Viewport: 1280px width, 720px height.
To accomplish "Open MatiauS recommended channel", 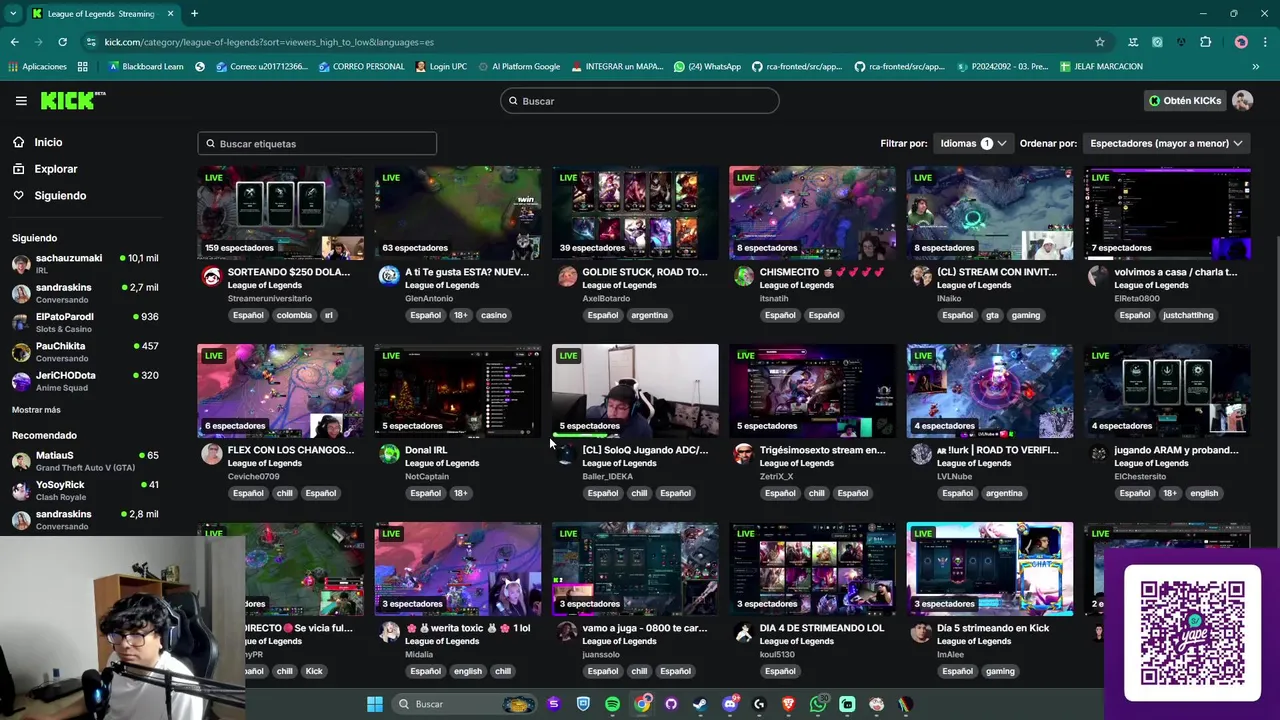I will coord(85,461).
